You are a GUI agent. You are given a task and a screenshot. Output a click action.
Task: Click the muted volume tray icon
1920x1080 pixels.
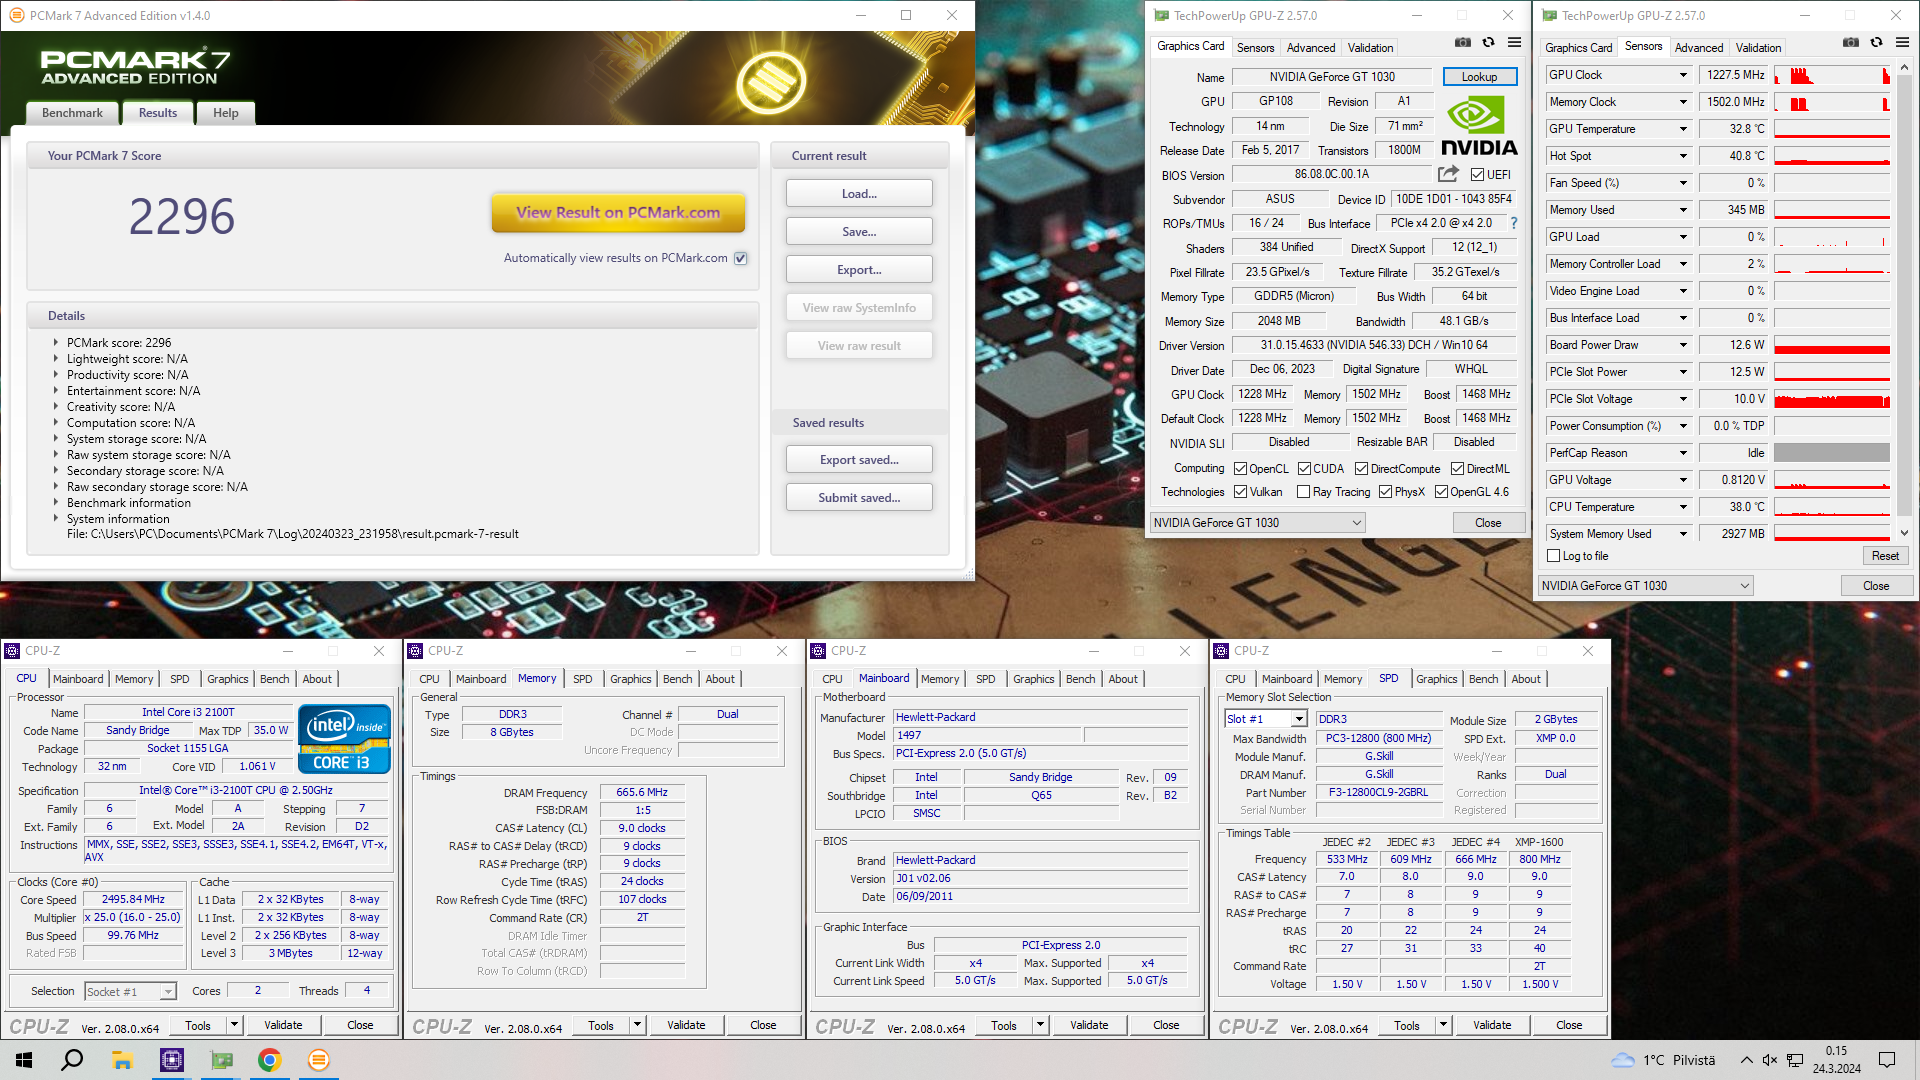click(x=1770, y=1060)
